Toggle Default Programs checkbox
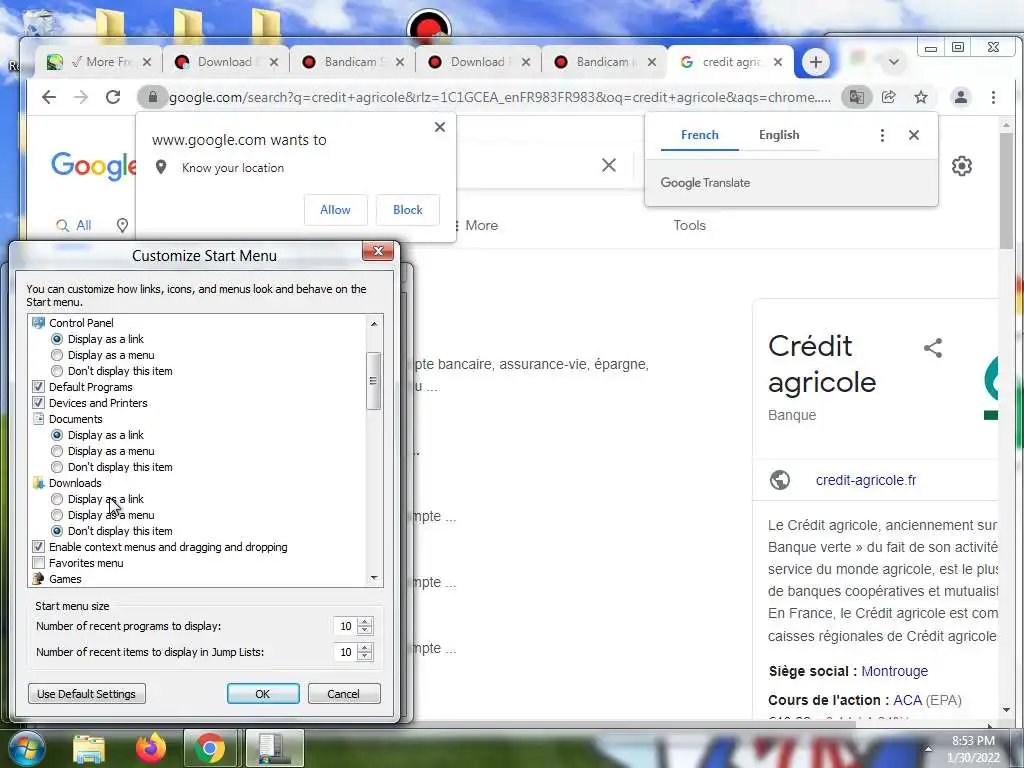The width and height of the screenshot is (1024, 768). click(39, 387)
